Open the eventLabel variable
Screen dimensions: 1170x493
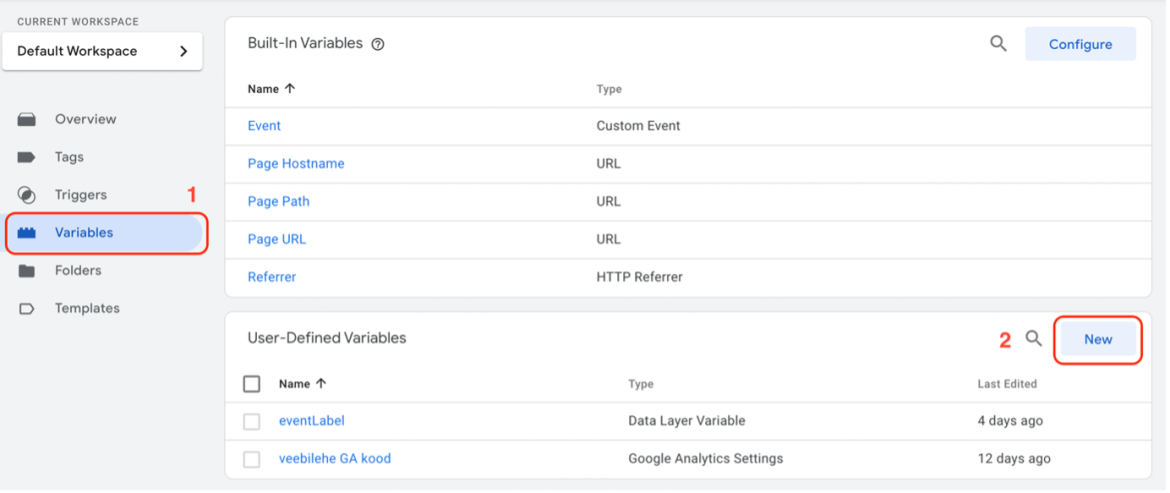click(312, 421)
